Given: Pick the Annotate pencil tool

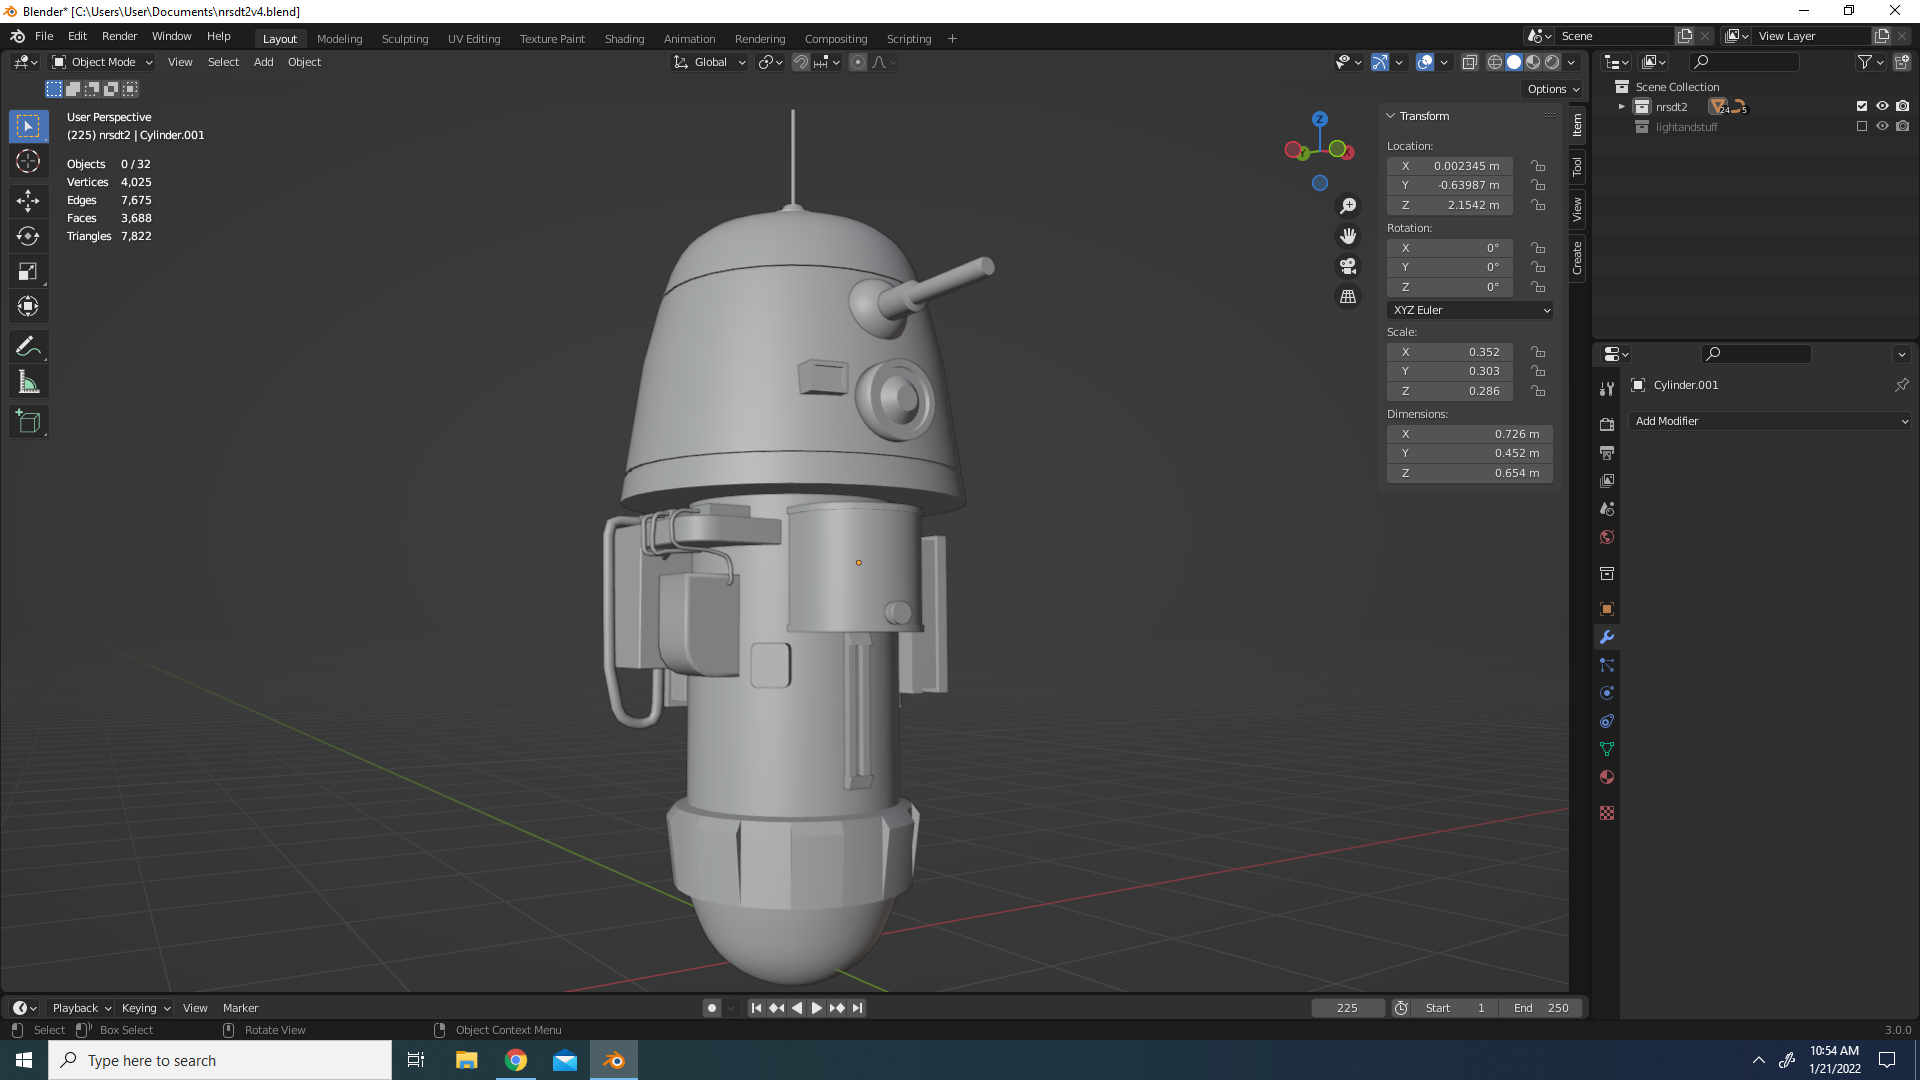Looking at the screenshot, I should click(x=28, y=347).
